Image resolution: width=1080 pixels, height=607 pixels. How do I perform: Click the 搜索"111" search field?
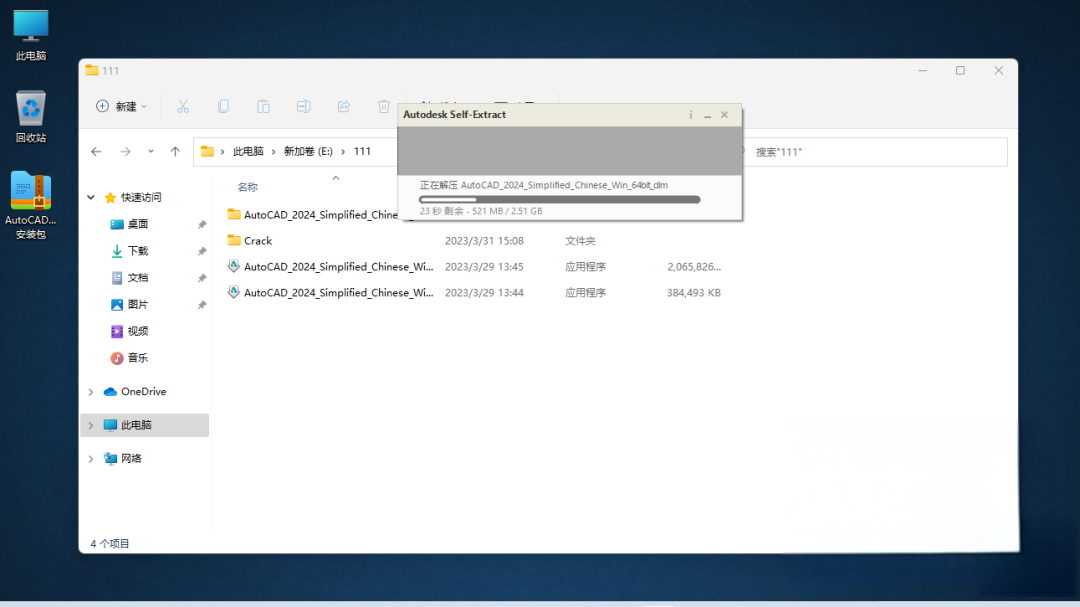875,152
